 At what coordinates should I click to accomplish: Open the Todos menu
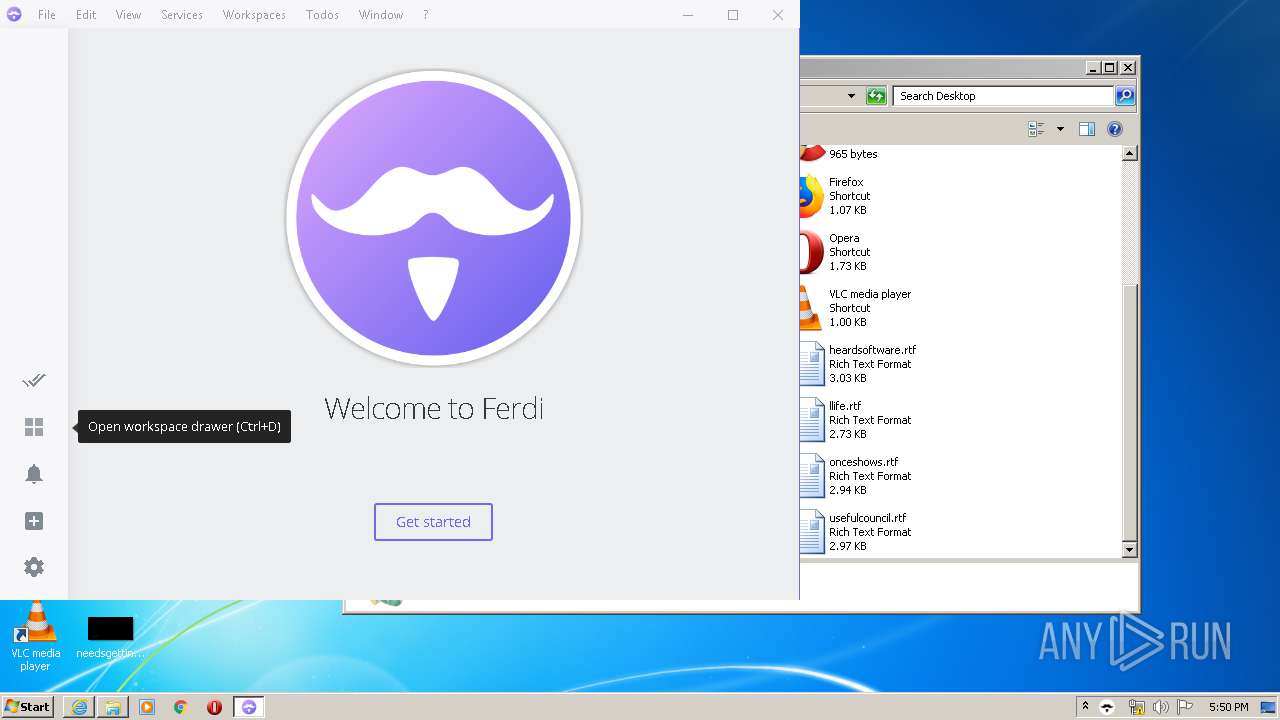point(322,15)
